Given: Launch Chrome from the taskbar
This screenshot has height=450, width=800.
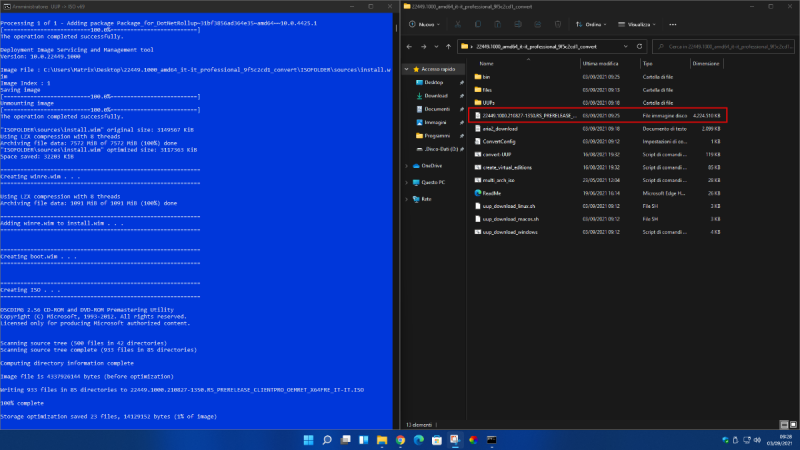Looking at the screenshot, I should coord(400,439).
